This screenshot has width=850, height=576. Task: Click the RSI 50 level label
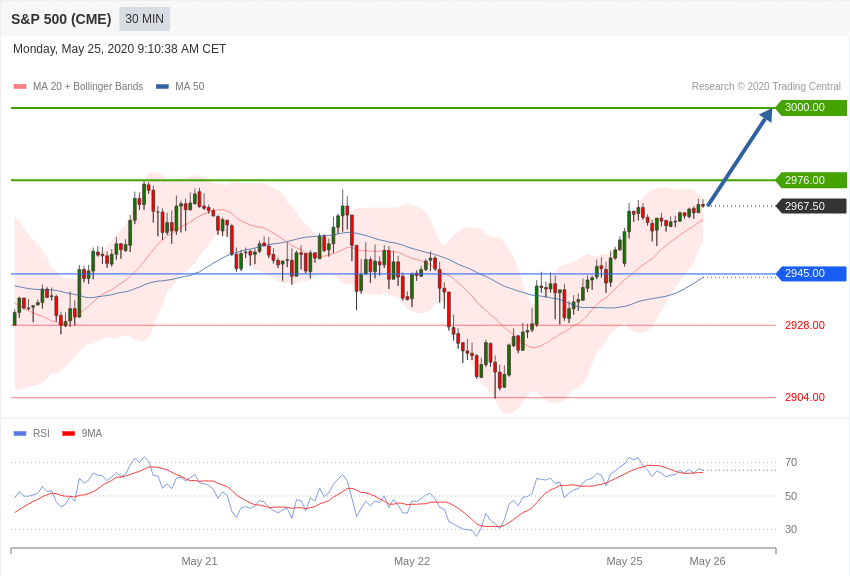(x=791, y=496)
